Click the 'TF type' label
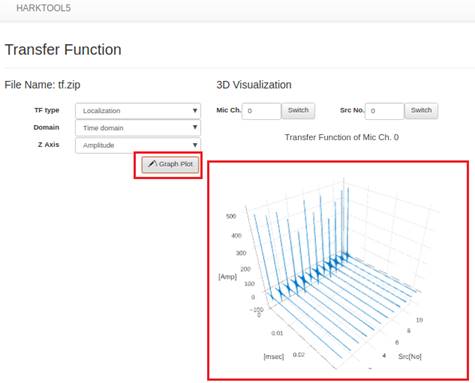The width and height of the screenshot is (475, 383). coord(47,110)
